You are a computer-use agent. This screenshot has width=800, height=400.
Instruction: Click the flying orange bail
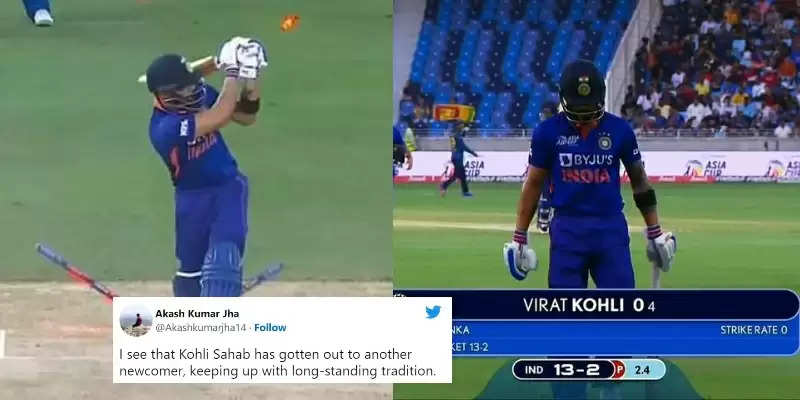pos(289,23)
